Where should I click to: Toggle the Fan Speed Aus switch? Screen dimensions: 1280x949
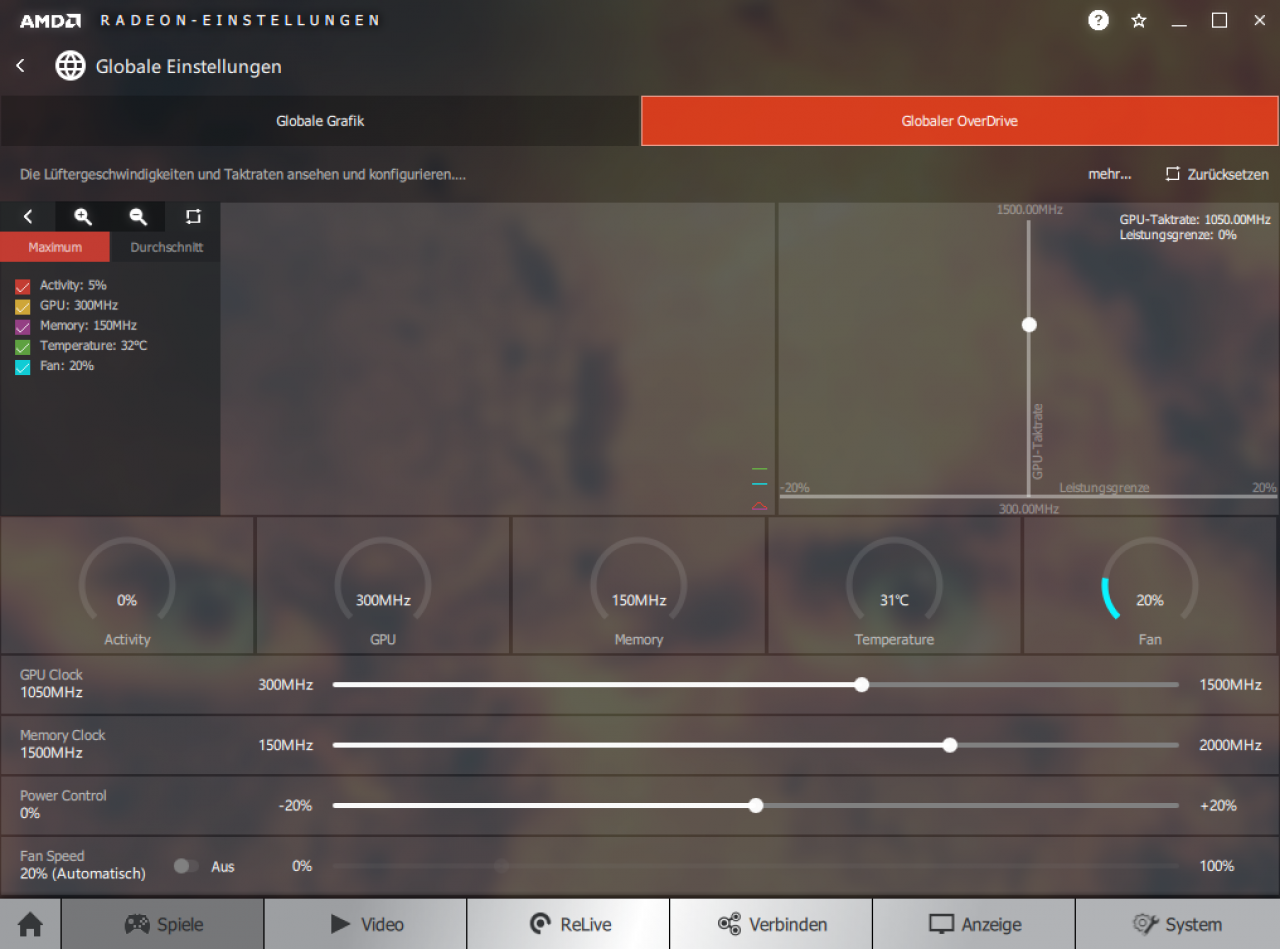(186, 866)
